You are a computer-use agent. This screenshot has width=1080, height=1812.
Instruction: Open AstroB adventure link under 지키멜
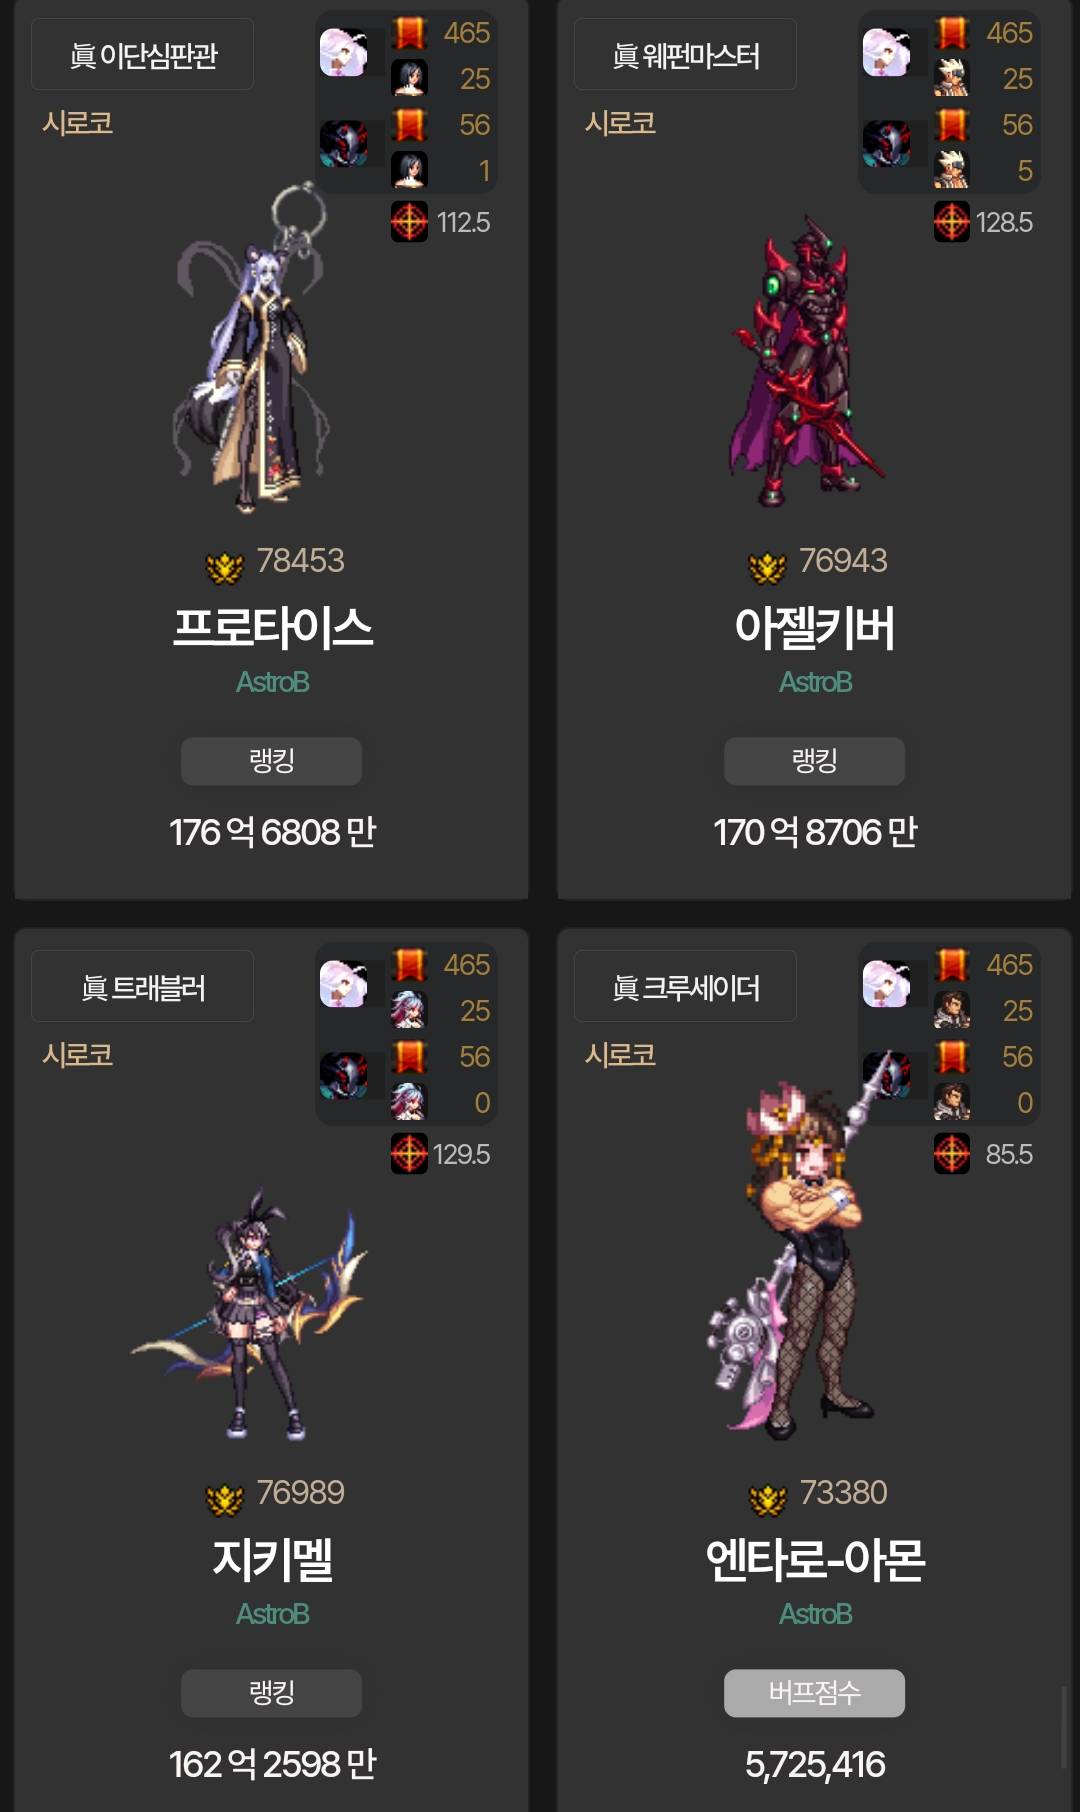pos(272,1614)
